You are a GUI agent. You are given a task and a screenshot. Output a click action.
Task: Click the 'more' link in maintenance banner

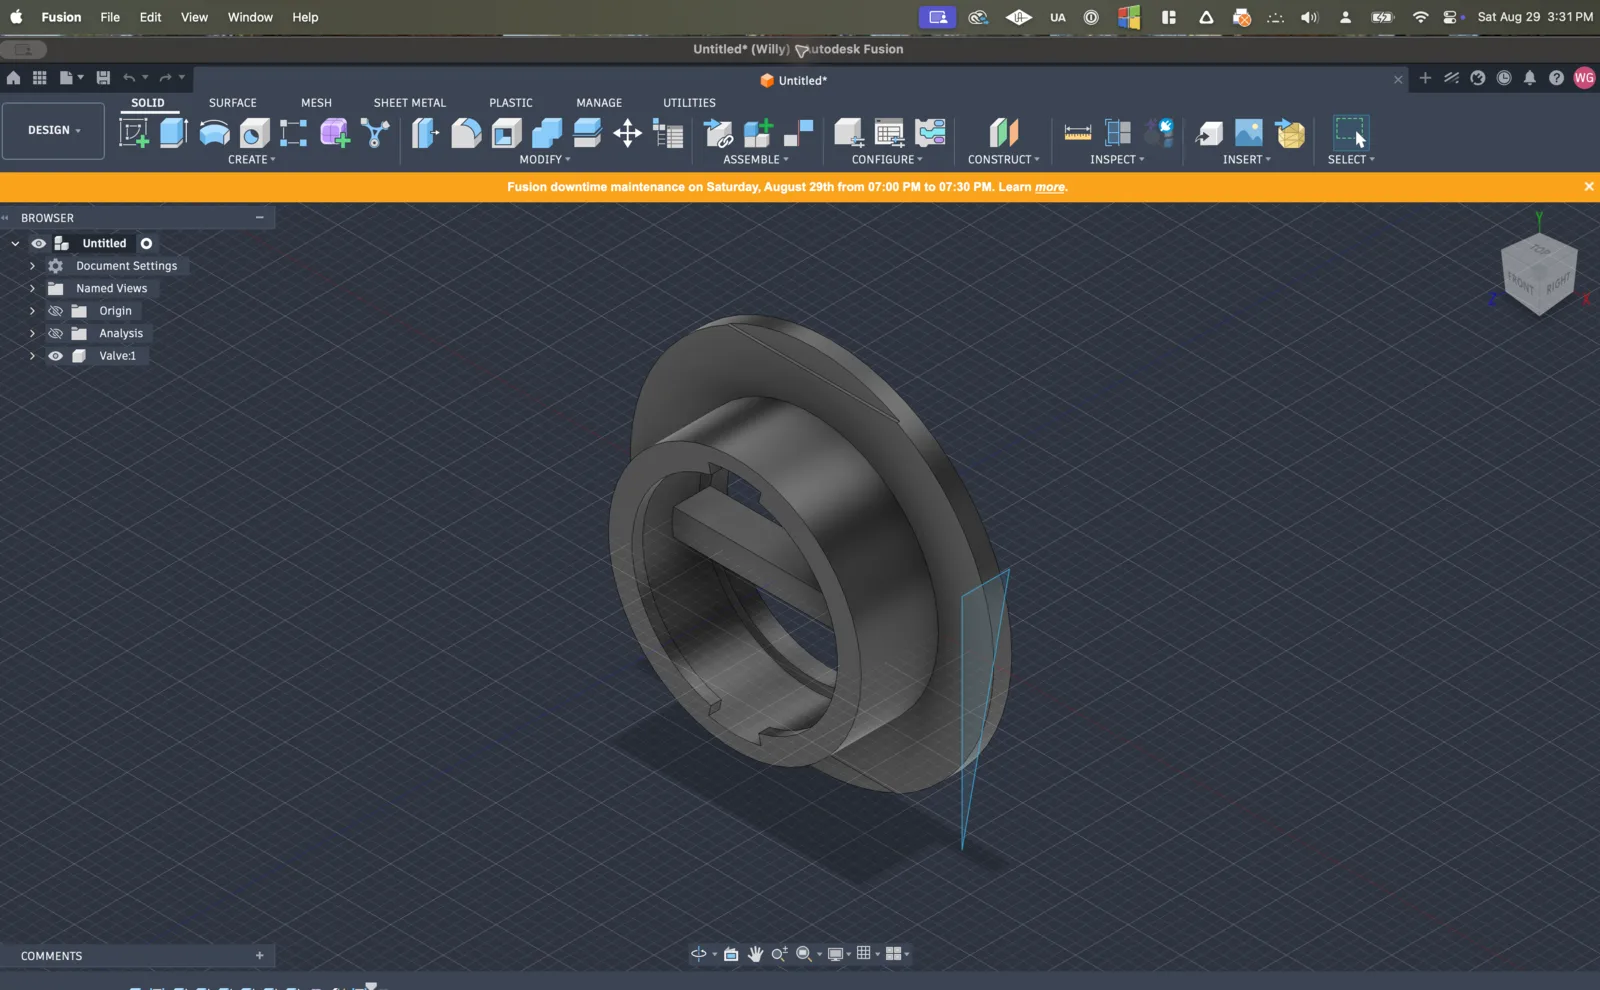pyautogui.click(x=1049, y=187)
